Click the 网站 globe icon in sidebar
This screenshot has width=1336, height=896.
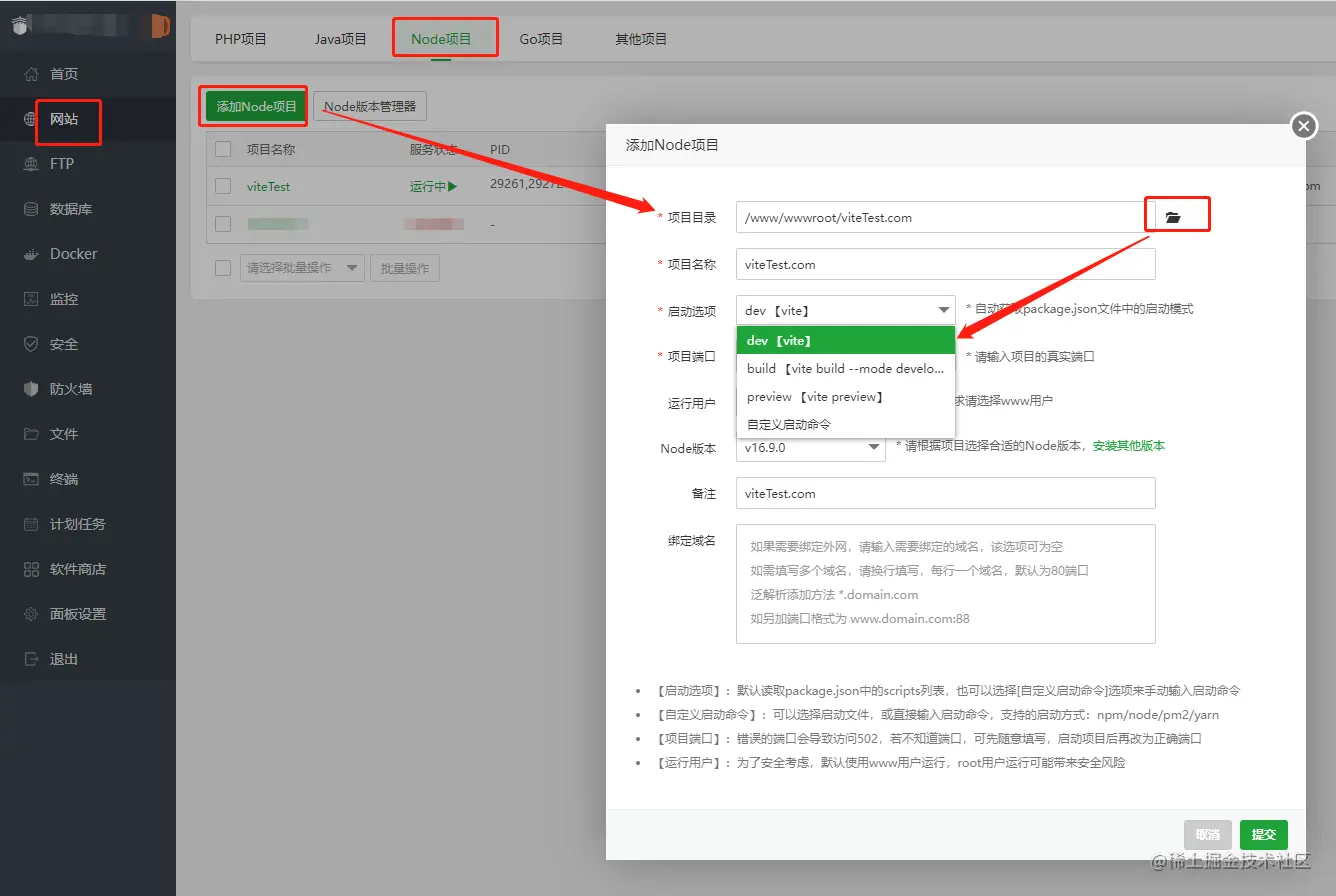click(31, 119)
